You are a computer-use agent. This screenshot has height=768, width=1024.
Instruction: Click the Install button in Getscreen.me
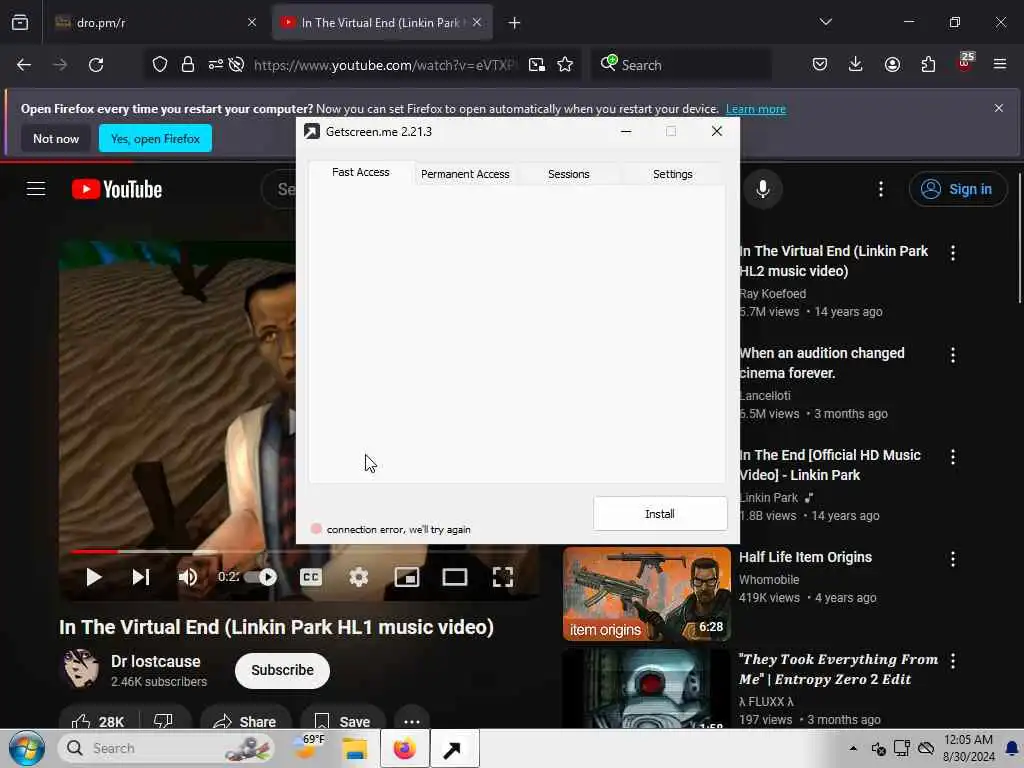[660, 514]
